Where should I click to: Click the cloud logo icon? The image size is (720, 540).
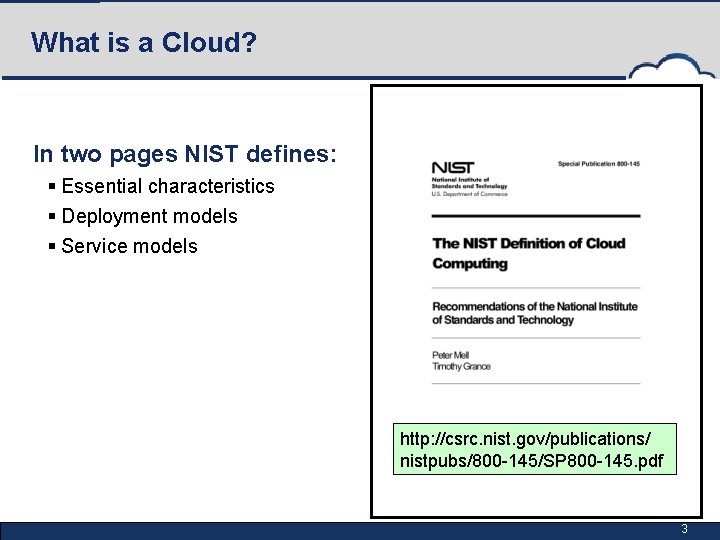pyautogui.click(x=672, y=66)
